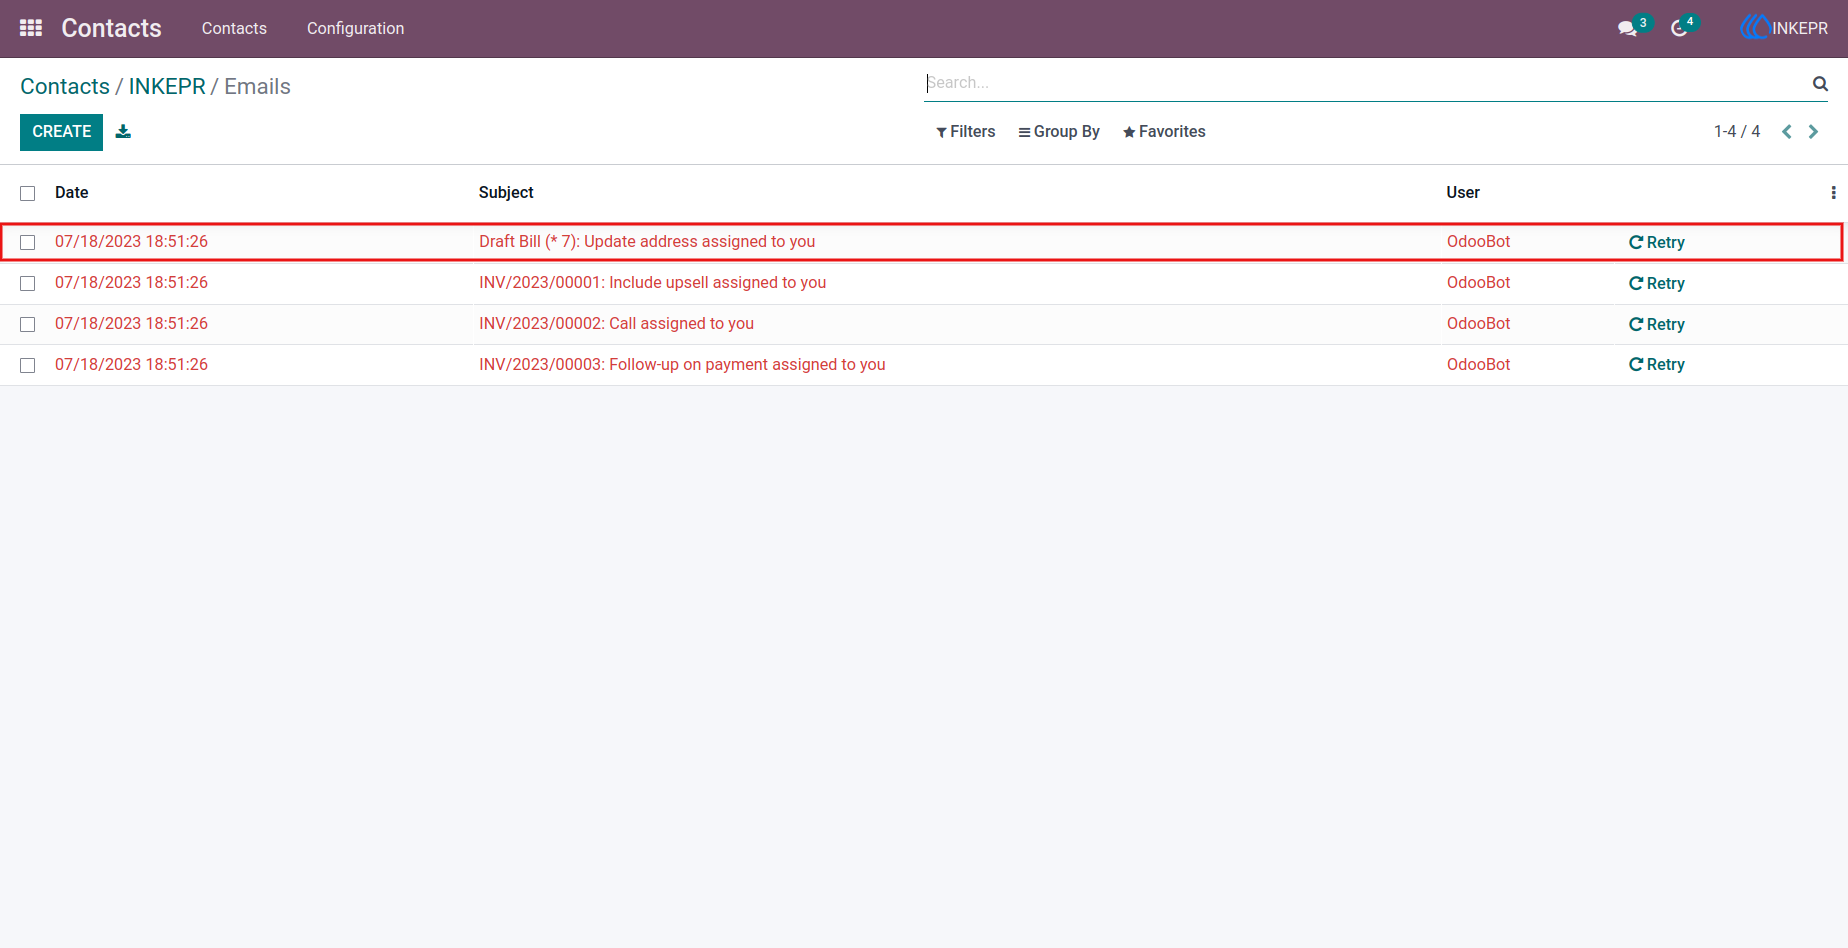Go to previous page of records
1848x948 pixels.
[x=1787, y=132]
